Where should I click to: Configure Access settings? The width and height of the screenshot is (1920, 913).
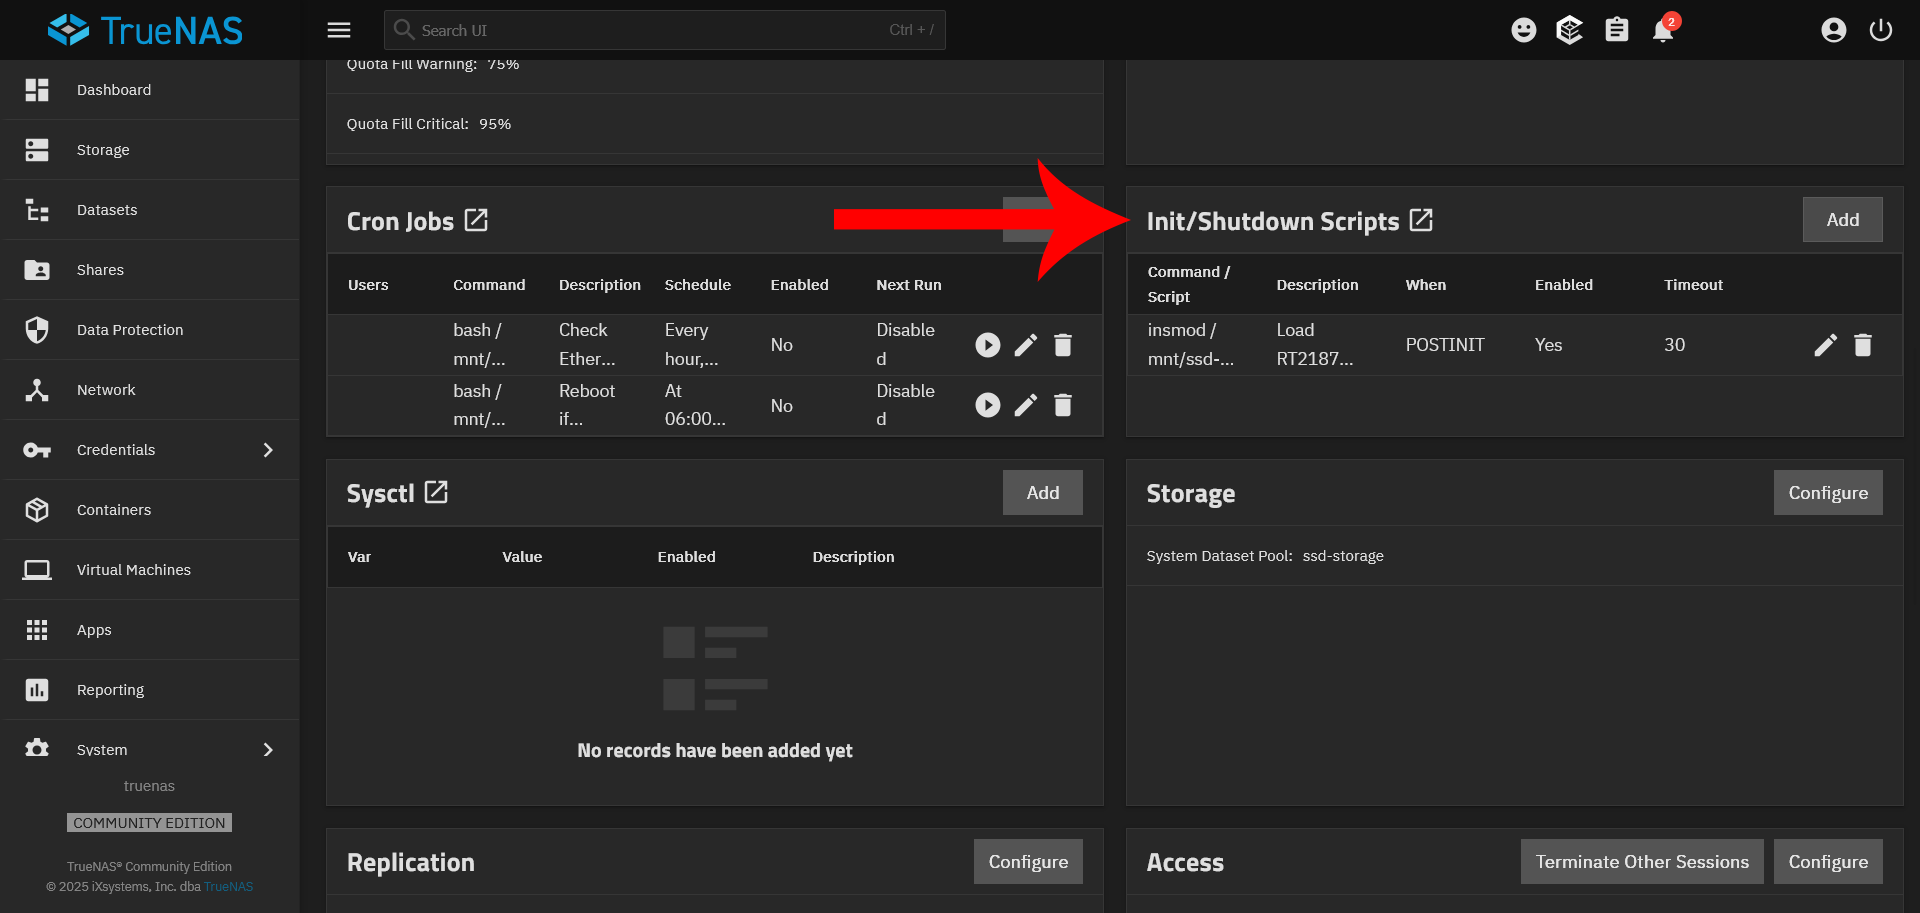1828,862
